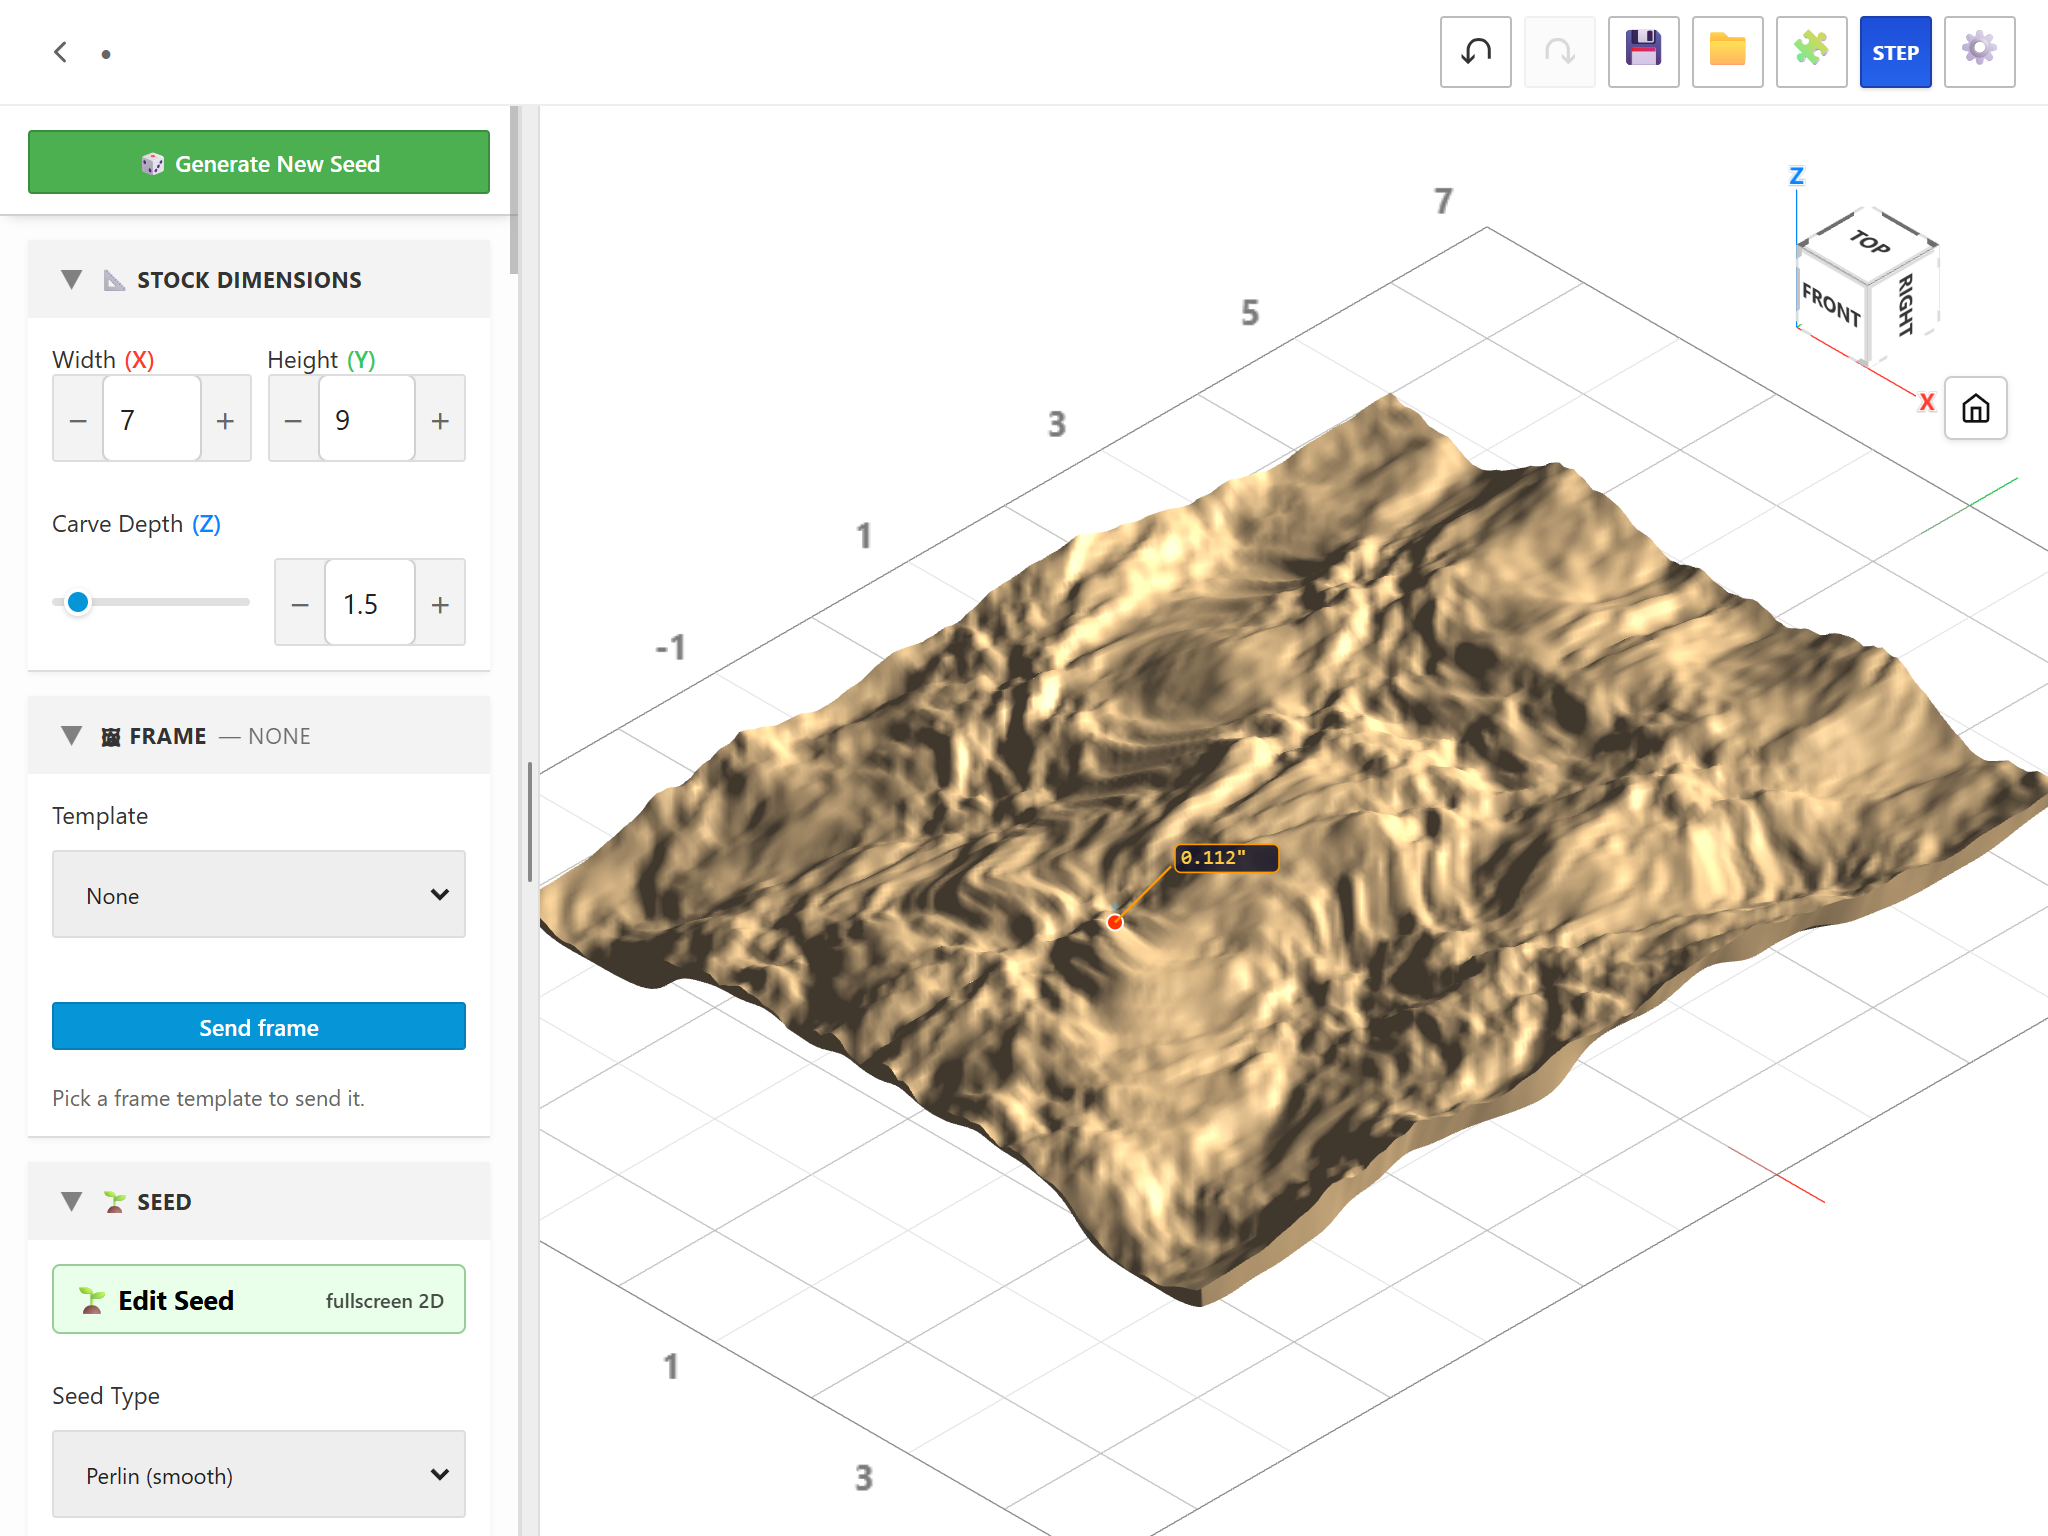Increase Carve Depth with plus button
This screenshot has width=2048, height=1536.
[440, 603]
